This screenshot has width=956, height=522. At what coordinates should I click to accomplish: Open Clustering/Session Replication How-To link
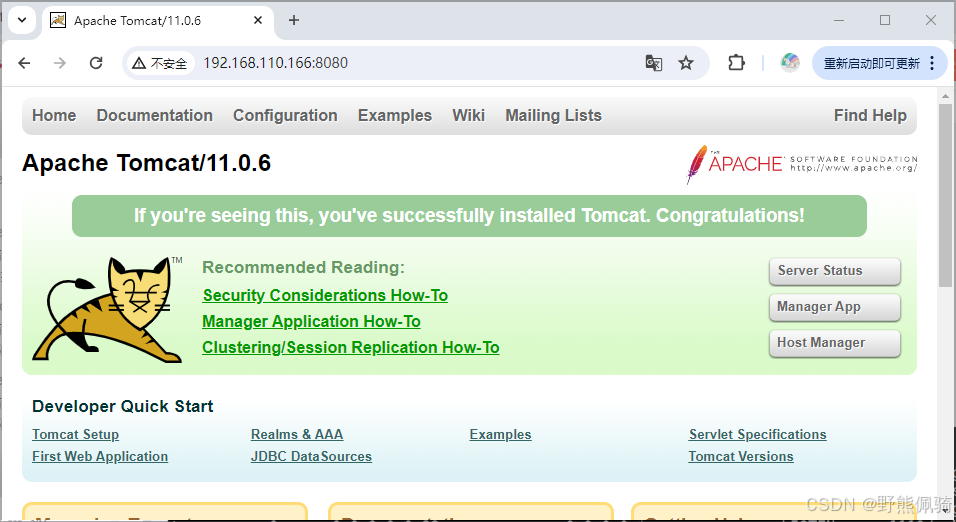point(351,348)
